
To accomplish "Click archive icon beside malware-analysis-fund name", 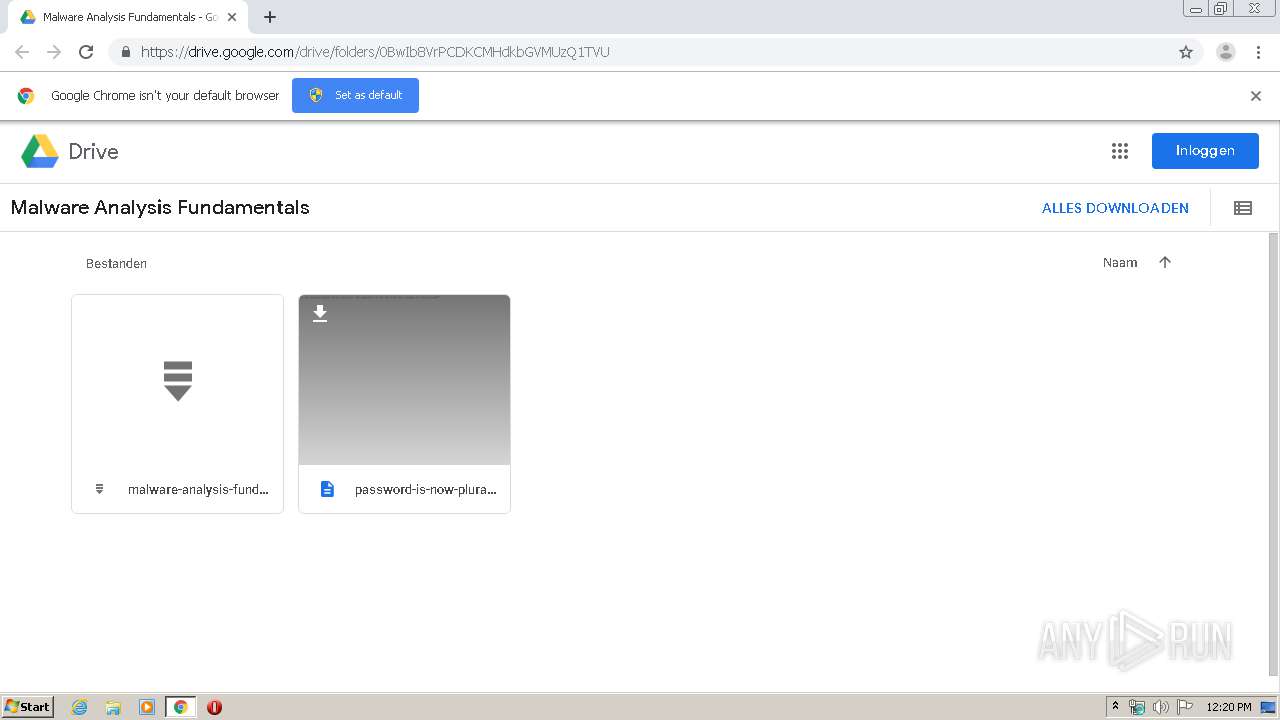I will [x=99, y=489].
